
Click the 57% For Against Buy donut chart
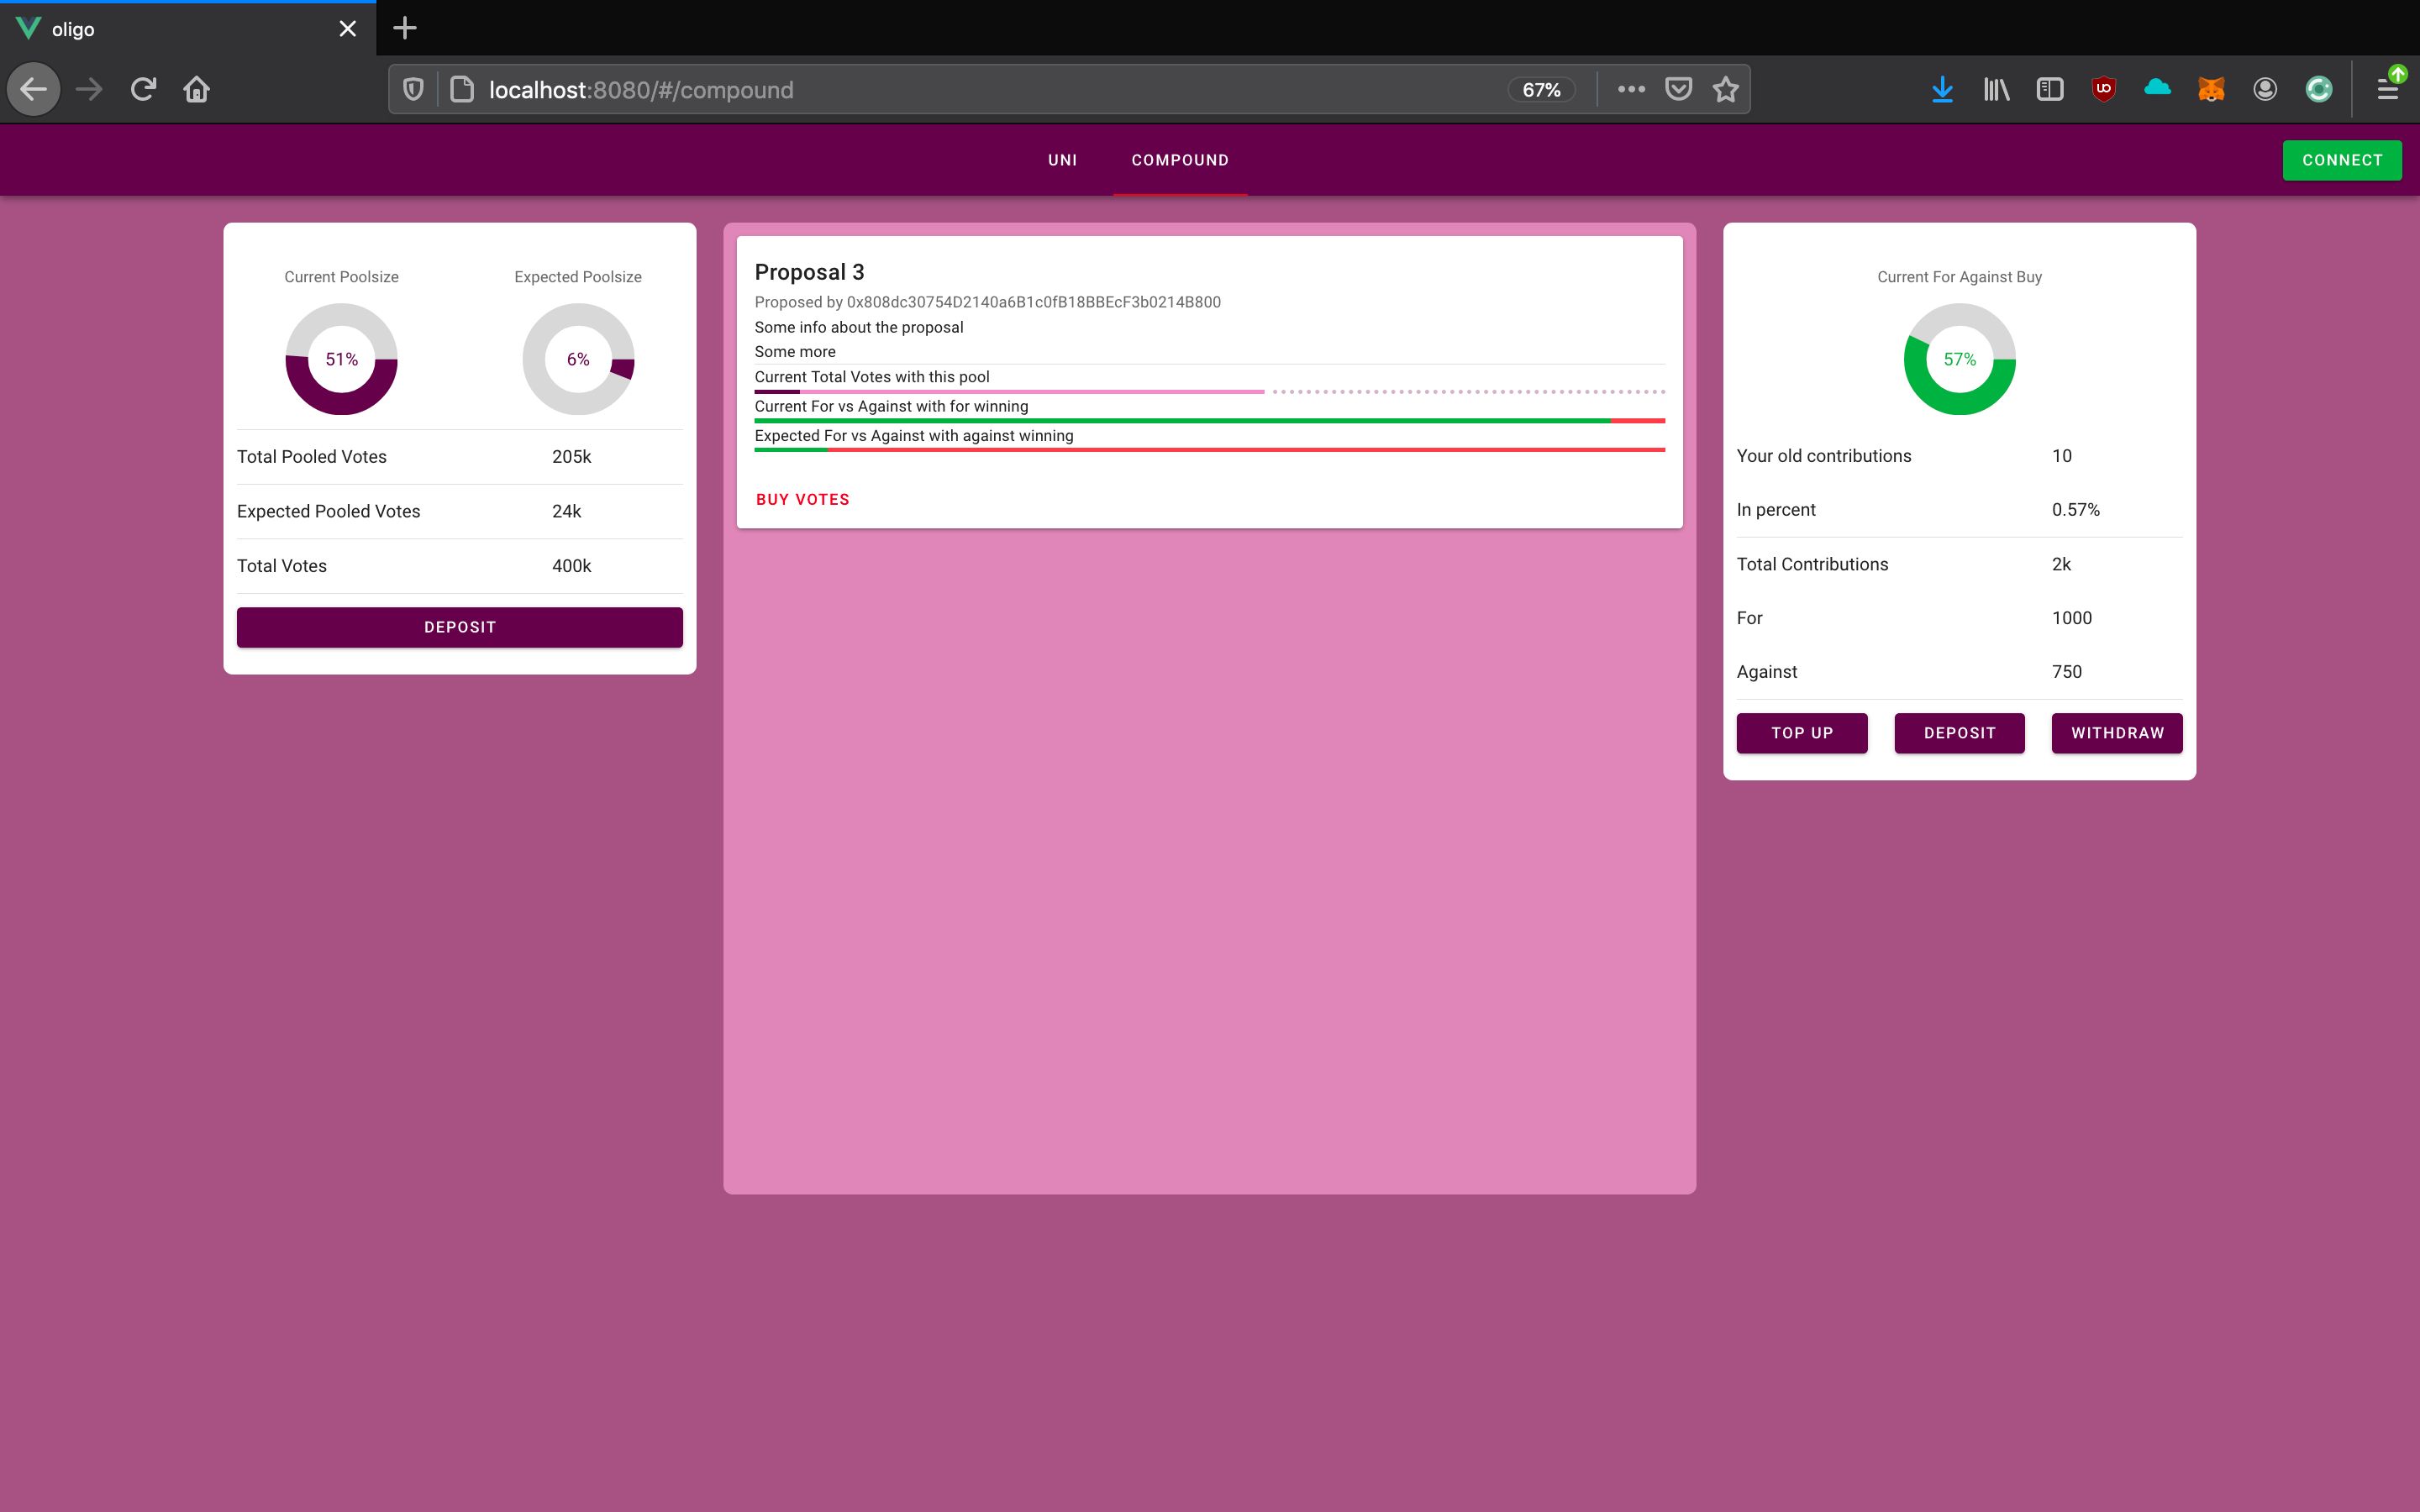[1959, 359]
